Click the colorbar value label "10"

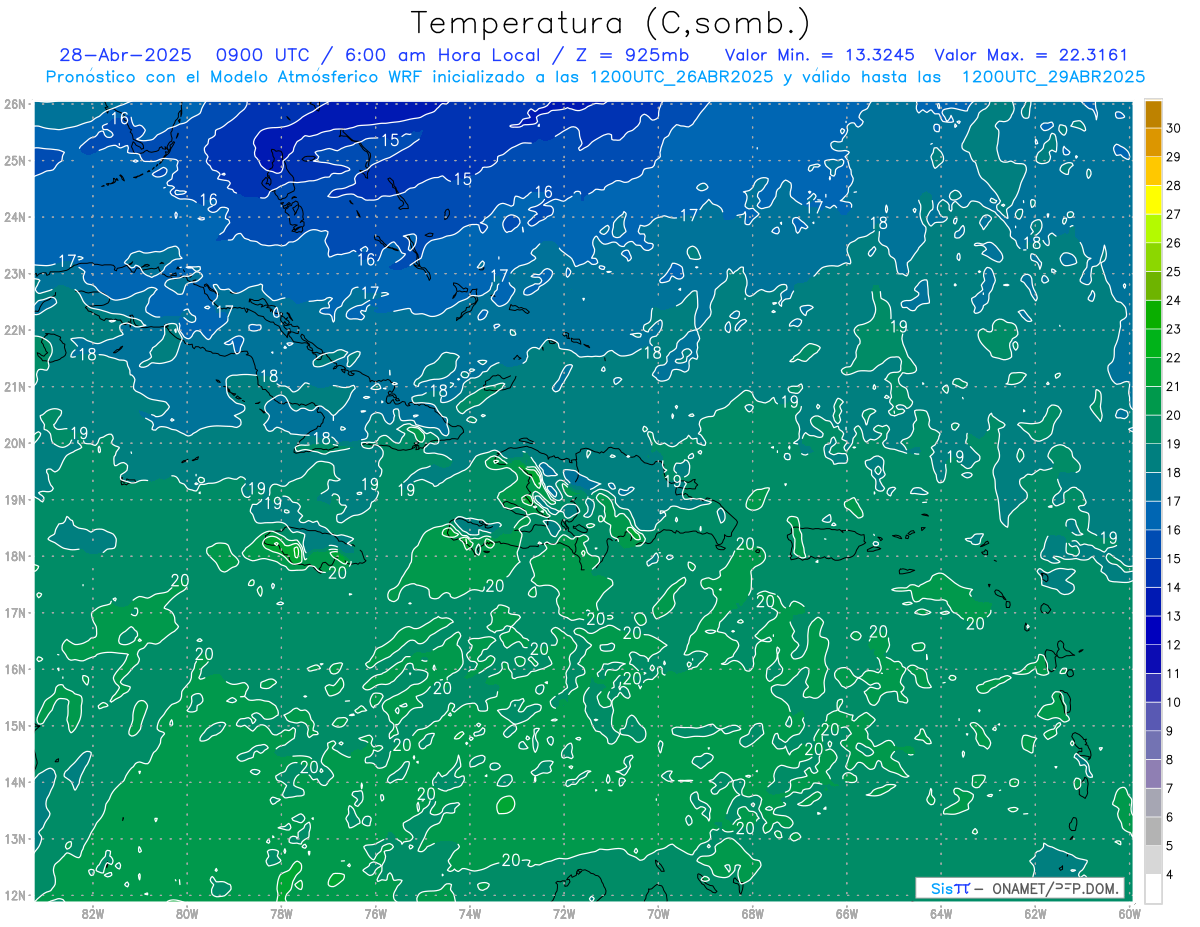[1174, 702]
